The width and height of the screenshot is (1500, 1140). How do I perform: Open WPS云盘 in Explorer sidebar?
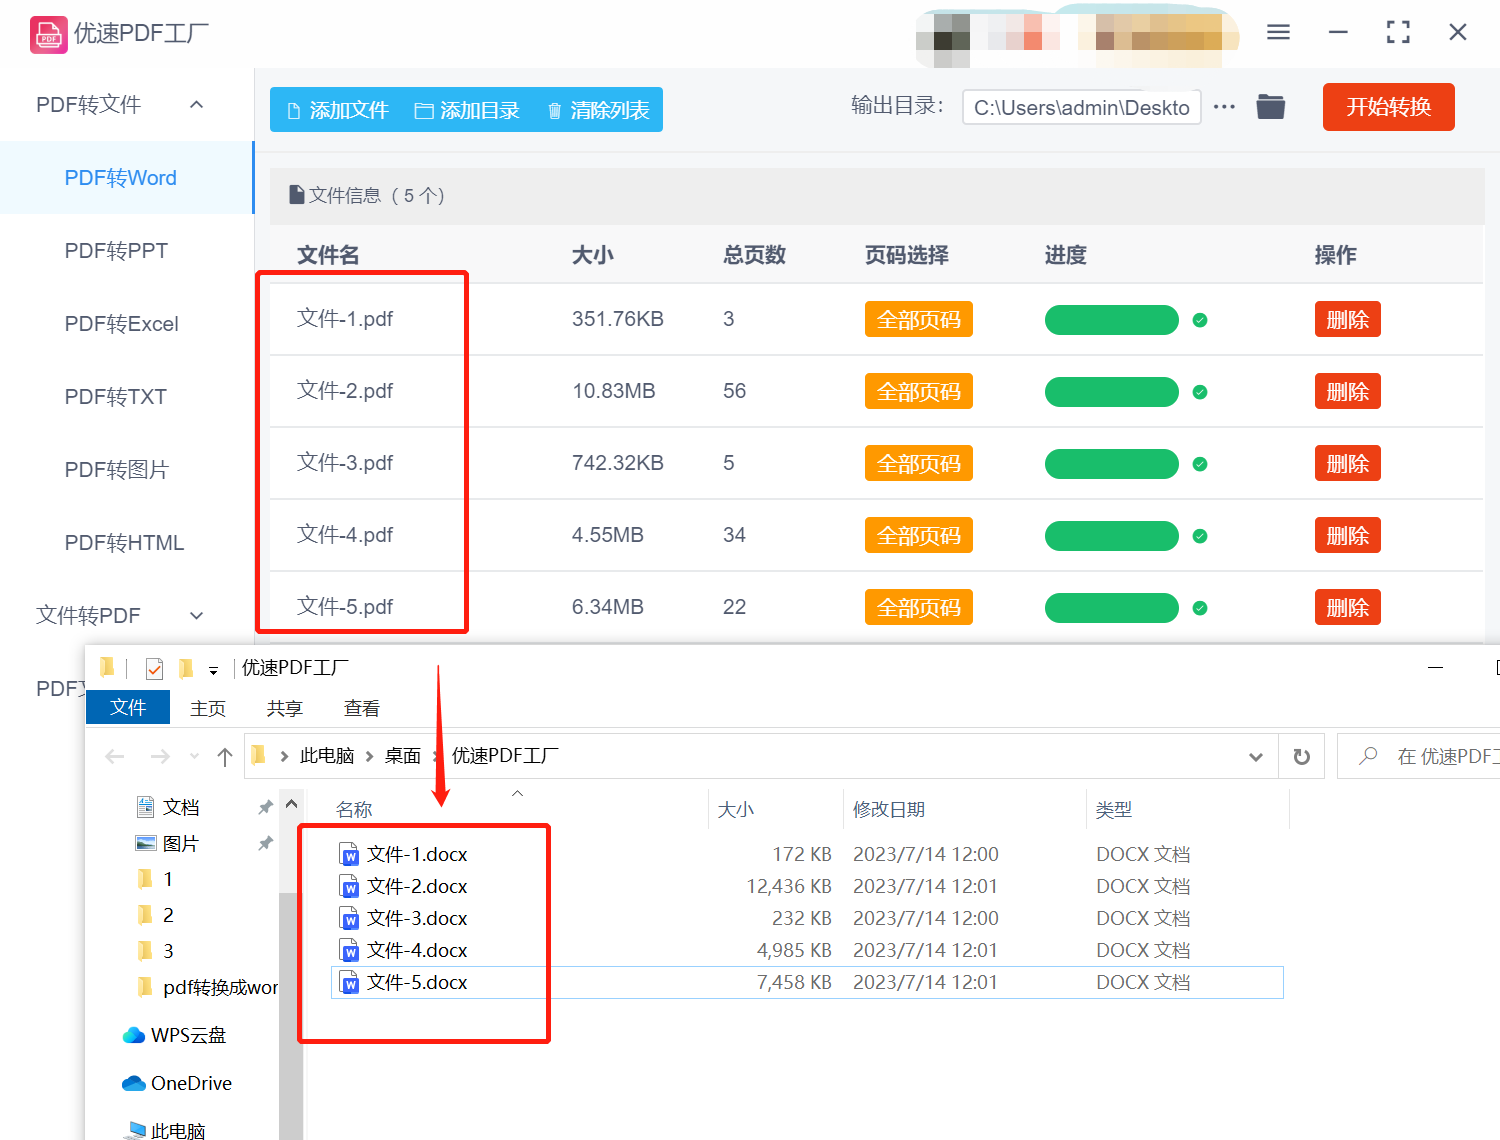(x=174, y=1035)
